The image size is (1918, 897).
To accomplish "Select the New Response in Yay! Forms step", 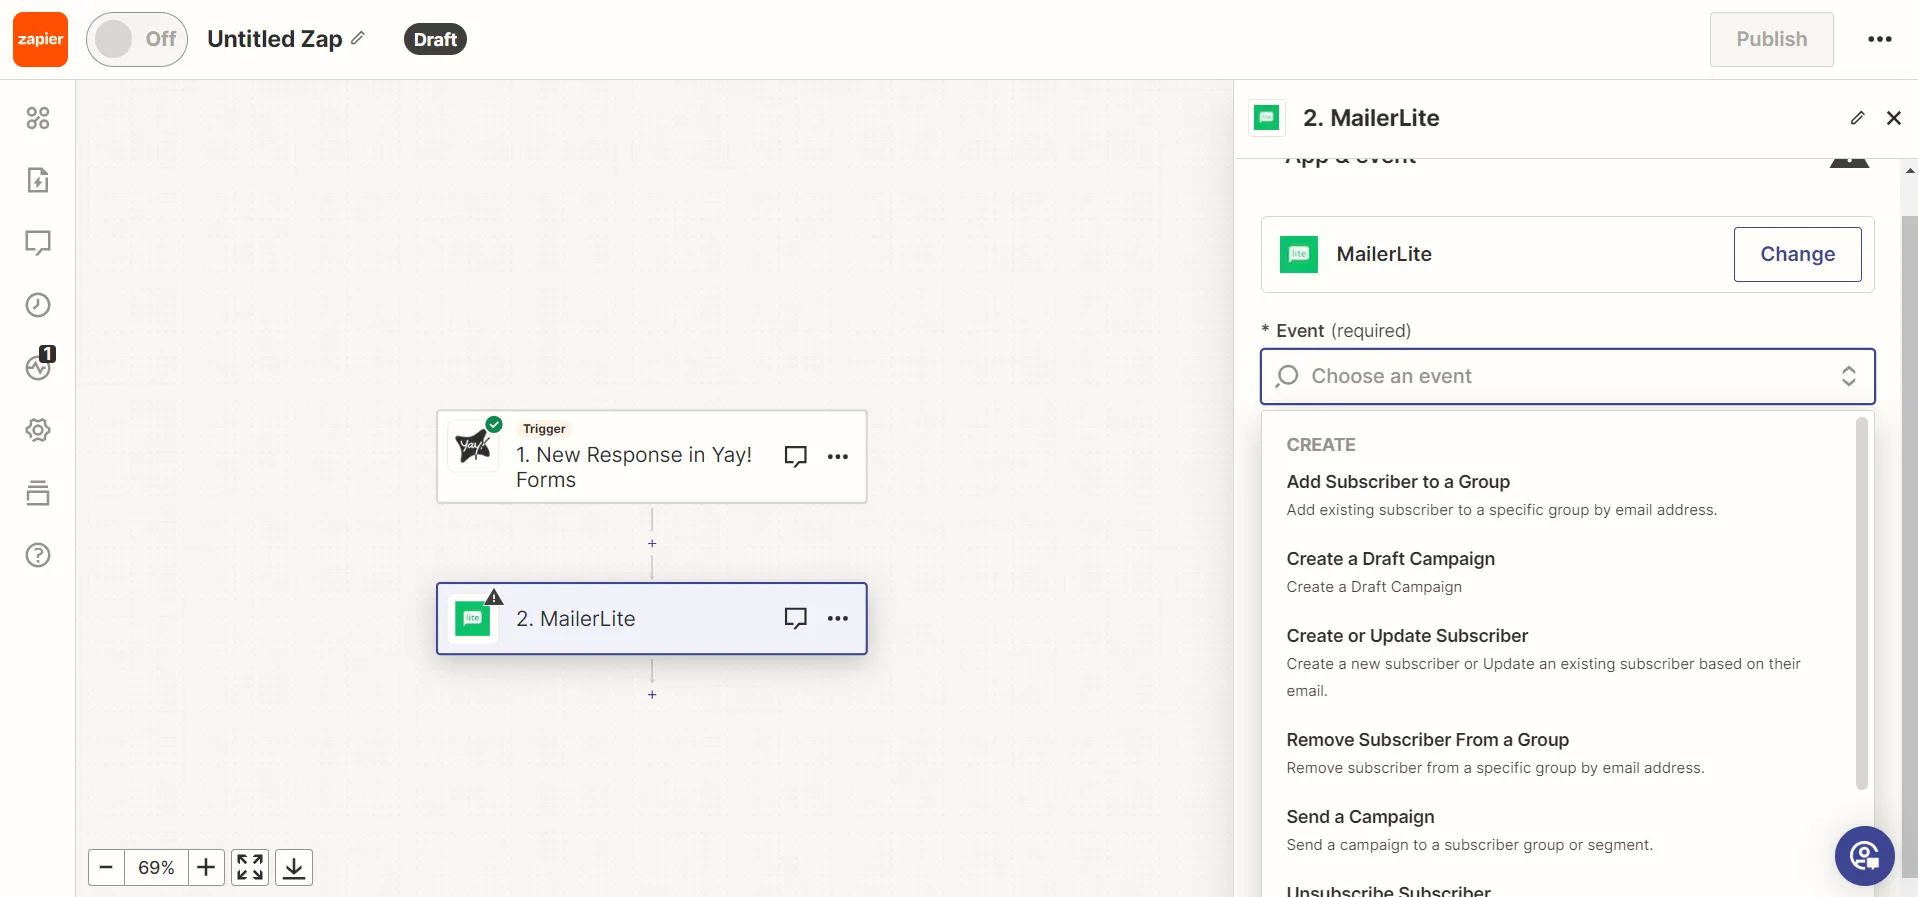I will (651, 457).
